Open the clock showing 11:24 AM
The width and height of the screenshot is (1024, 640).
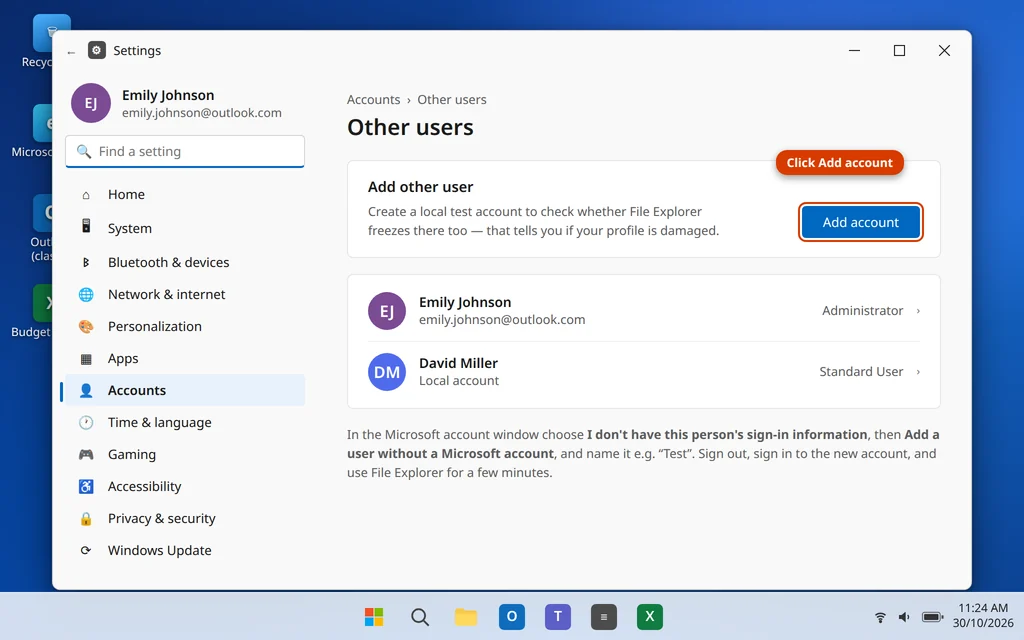tap(983, 616)
